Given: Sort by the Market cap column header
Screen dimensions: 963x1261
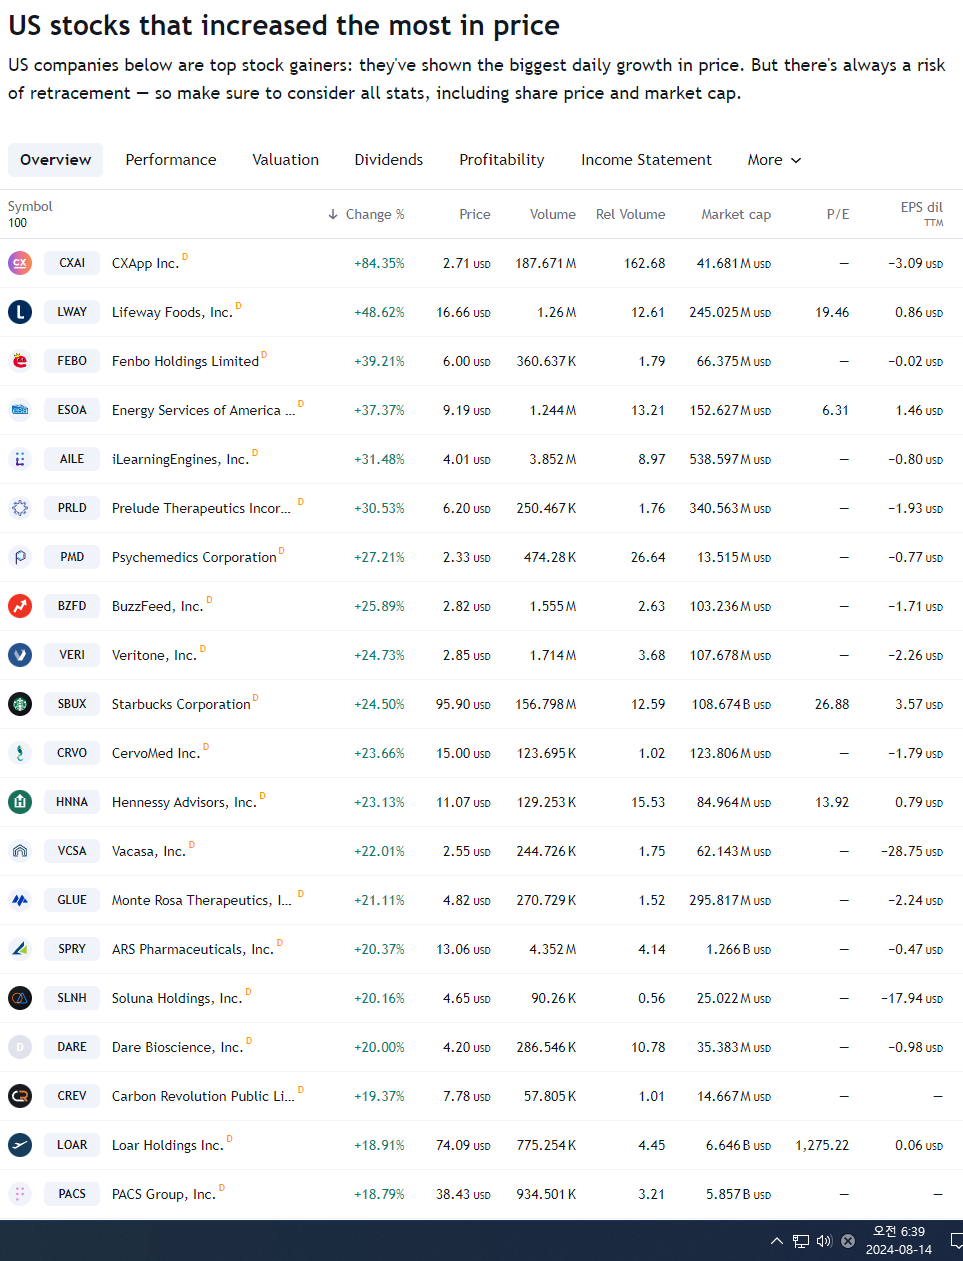Looking at the screenshot, I should (736, 214).
